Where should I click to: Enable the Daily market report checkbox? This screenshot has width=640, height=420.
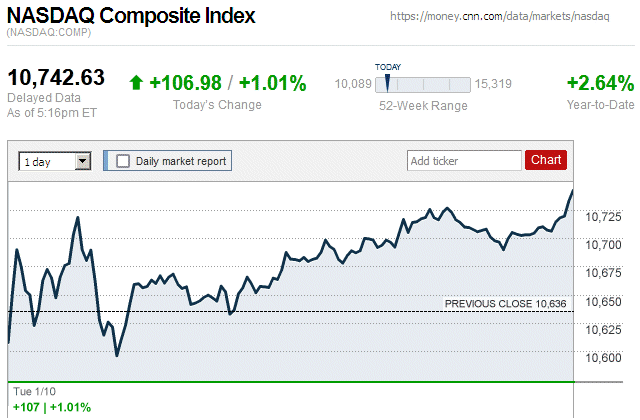123,160
